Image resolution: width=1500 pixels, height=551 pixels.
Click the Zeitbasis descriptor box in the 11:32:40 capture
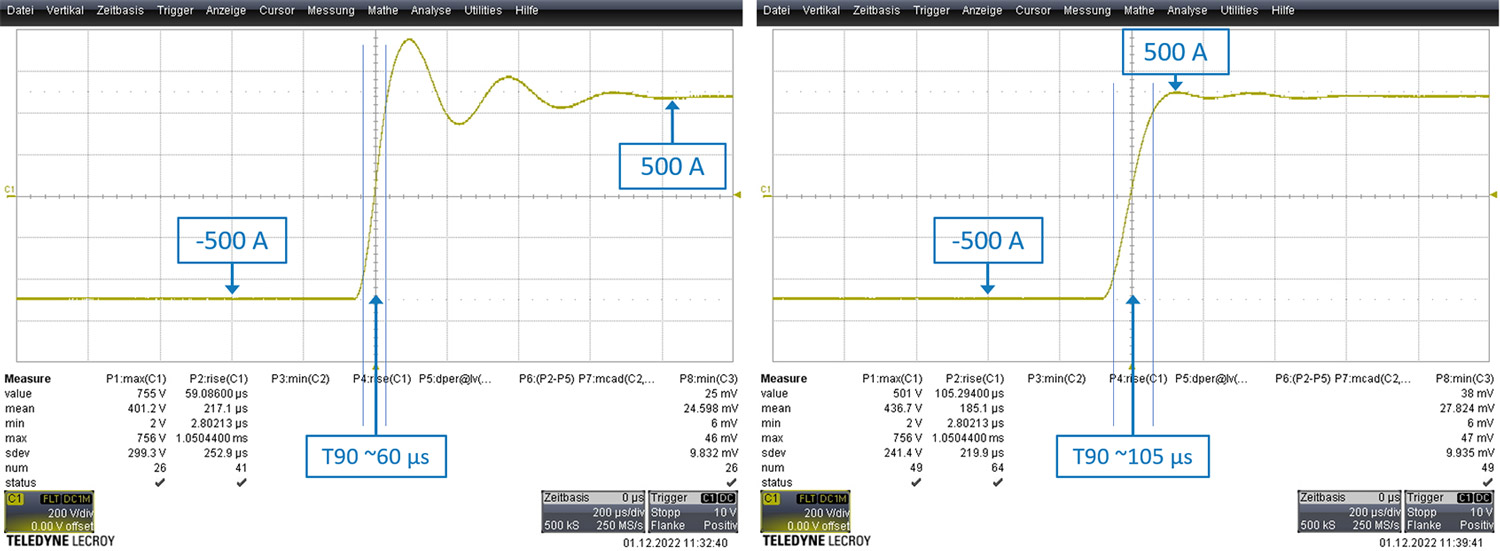591,511
